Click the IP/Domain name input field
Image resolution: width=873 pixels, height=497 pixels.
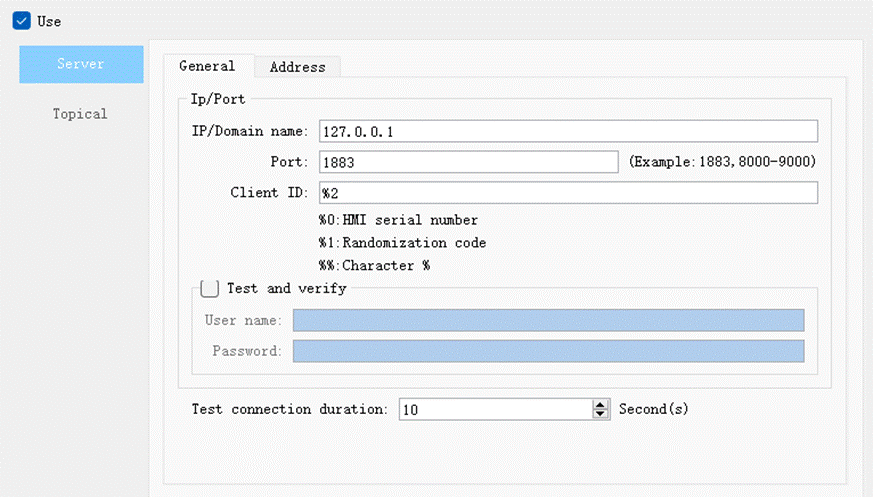tap(568, 132)
